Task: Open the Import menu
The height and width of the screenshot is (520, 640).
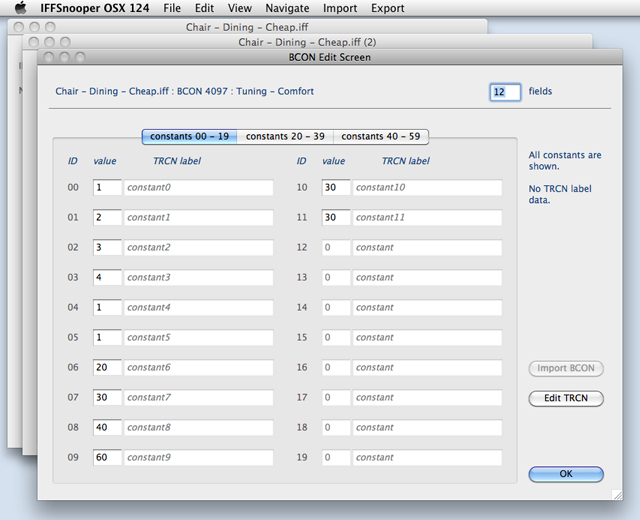Action: coord(340,8)
